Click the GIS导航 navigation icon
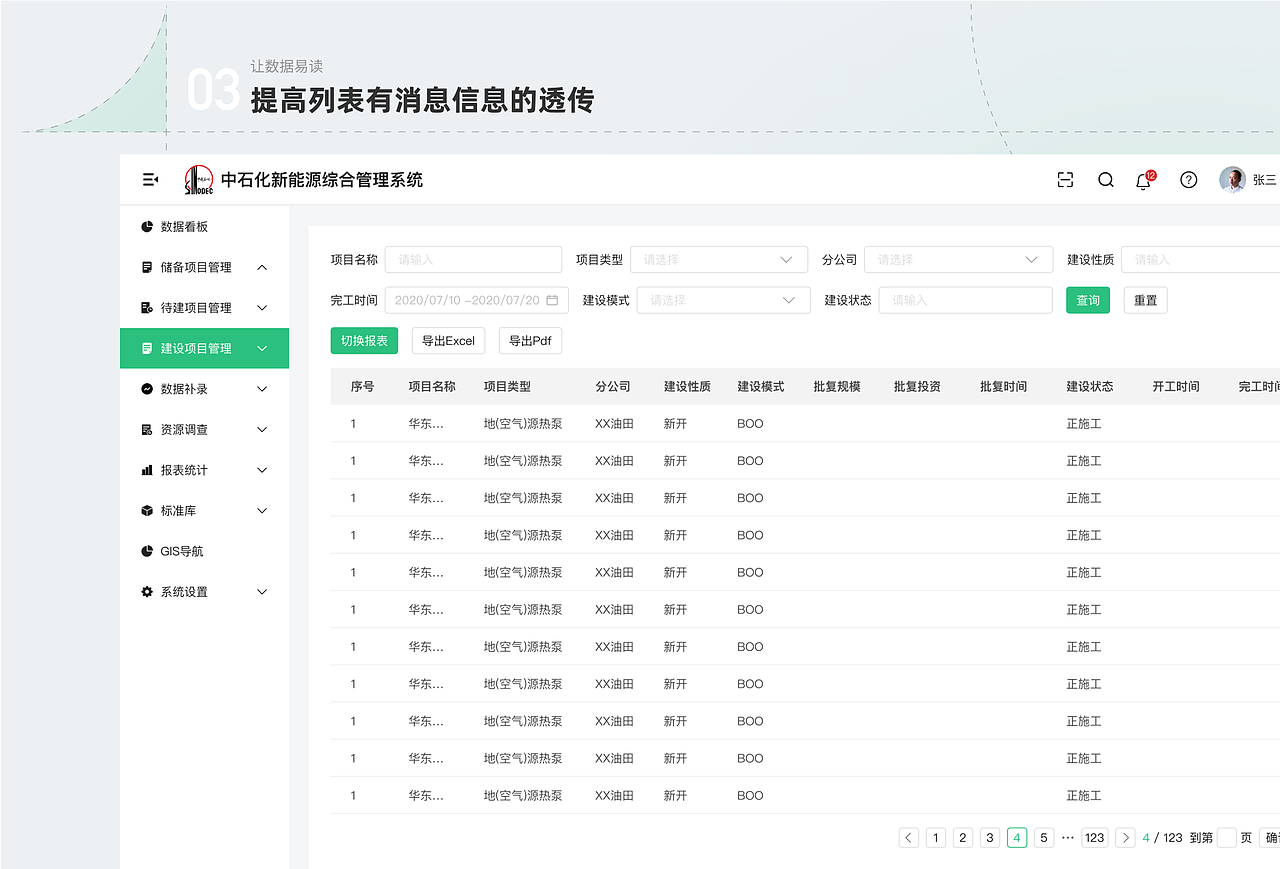This screenshot has width=1280, height=869. tap(147, 550)
